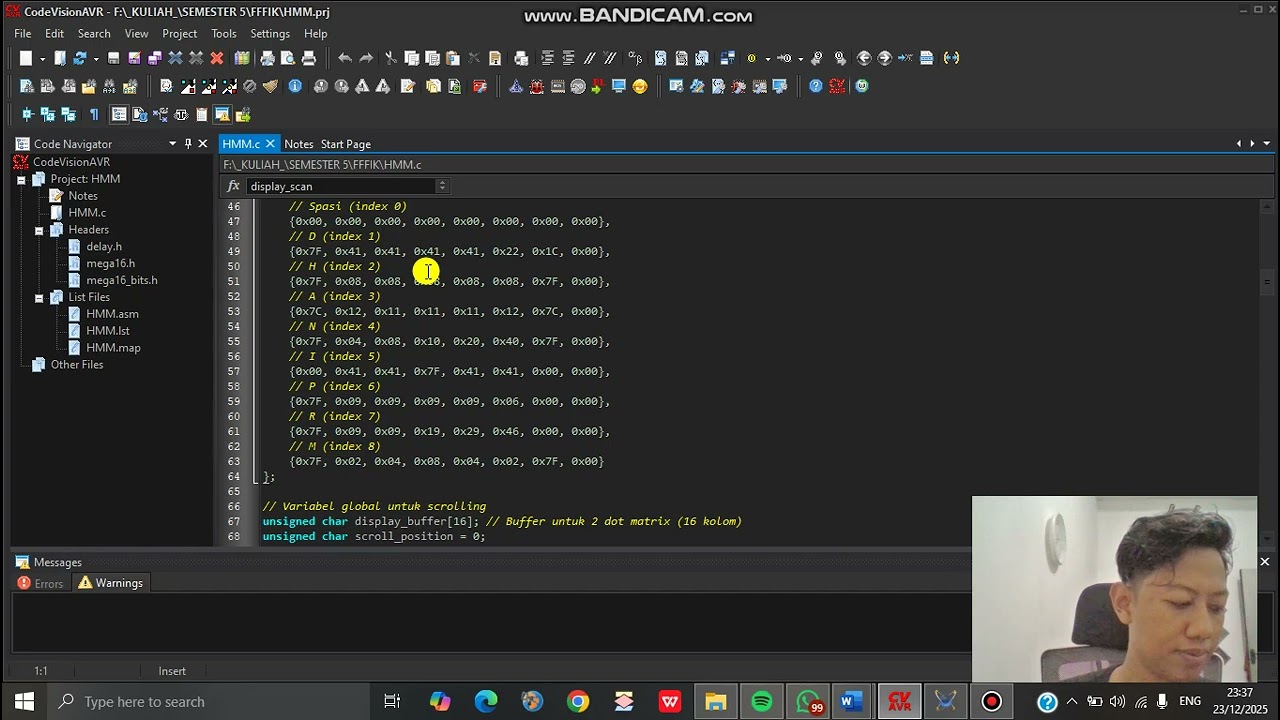Viewport: 1280px width, 720px height.
Task: Open the display_scan function combo box
Action: click(348, 186)
